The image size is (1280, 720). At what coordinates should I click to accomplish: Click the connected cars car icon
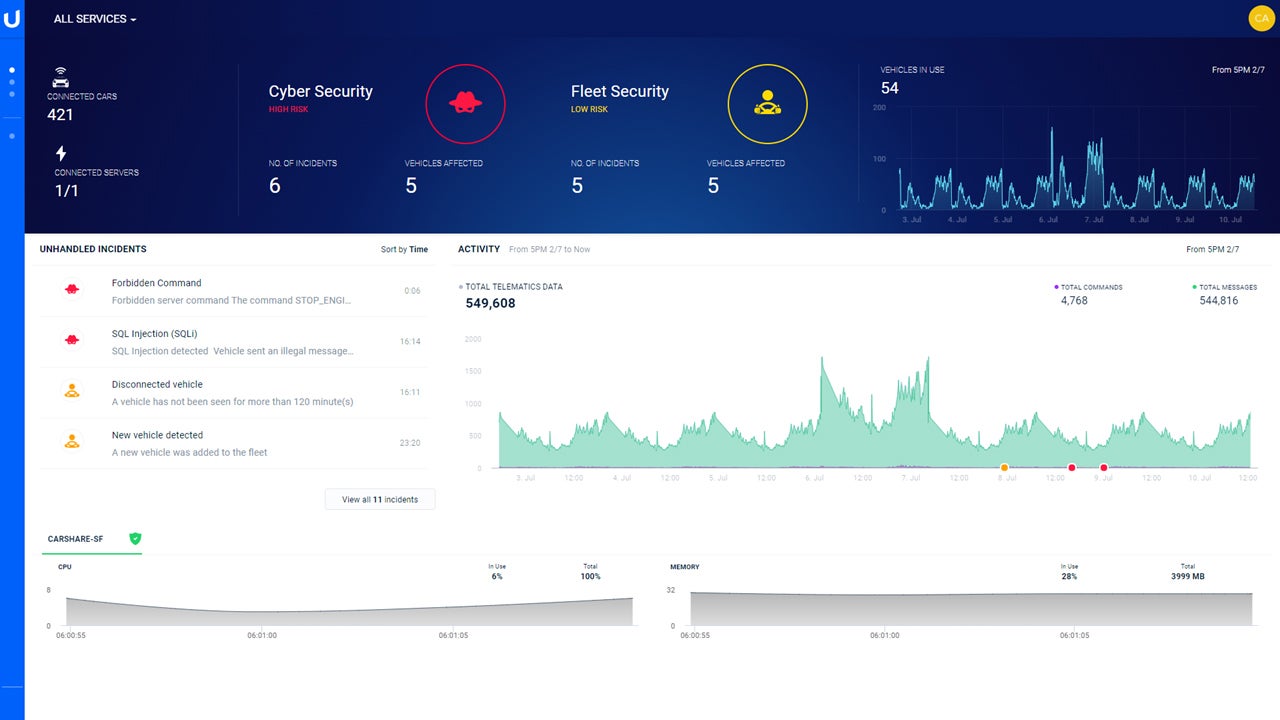tap(61, 78)
